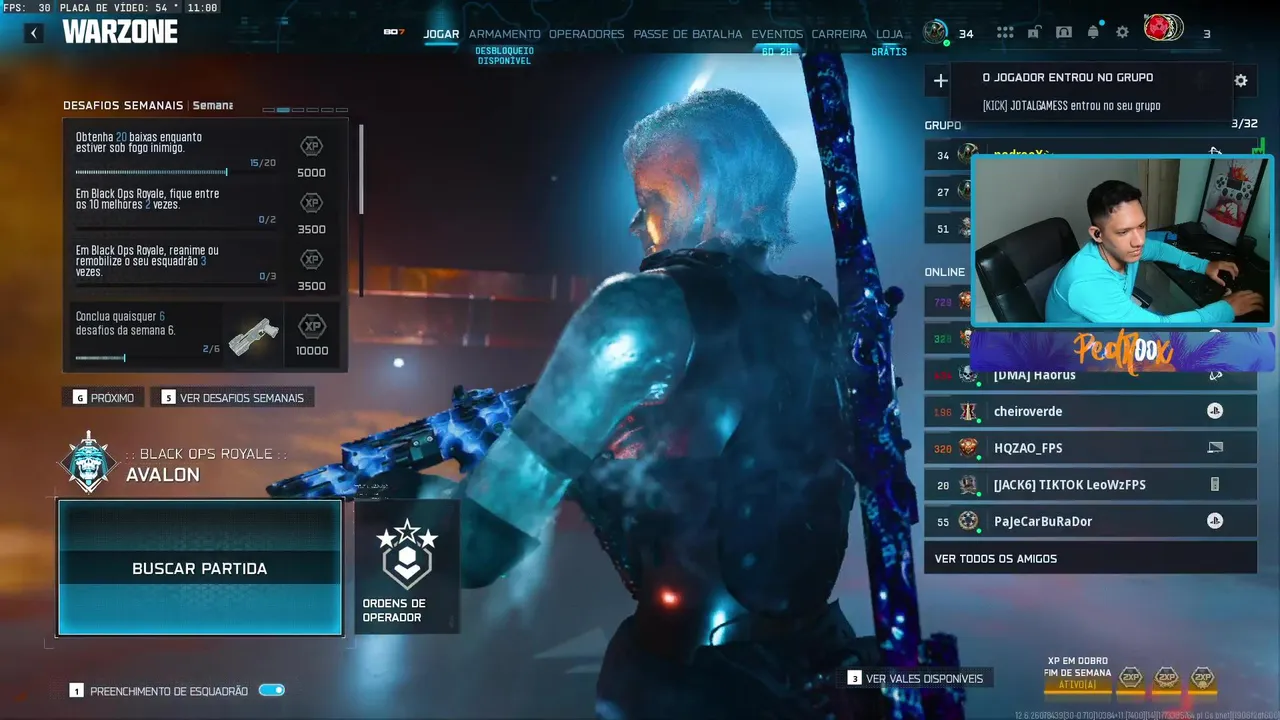
Task: Click the XP icon of 5000 reward challenge
Action: tap(311, 146)
